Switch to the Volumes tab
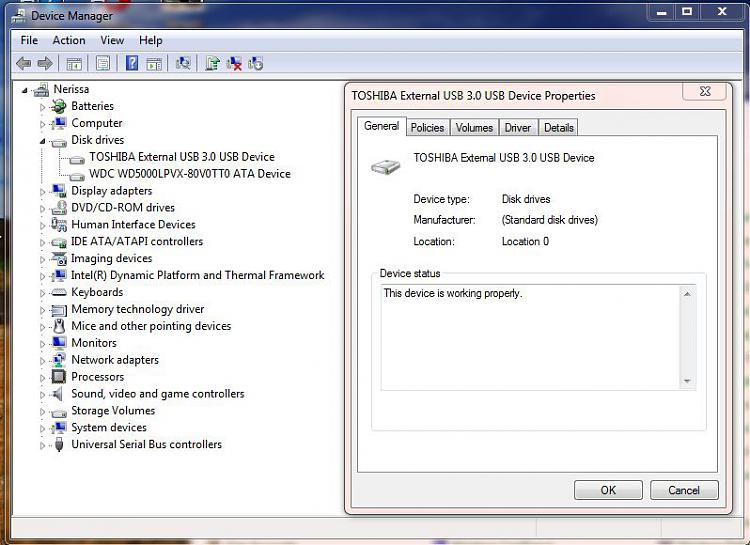750x545 pixels. (474, 128)
